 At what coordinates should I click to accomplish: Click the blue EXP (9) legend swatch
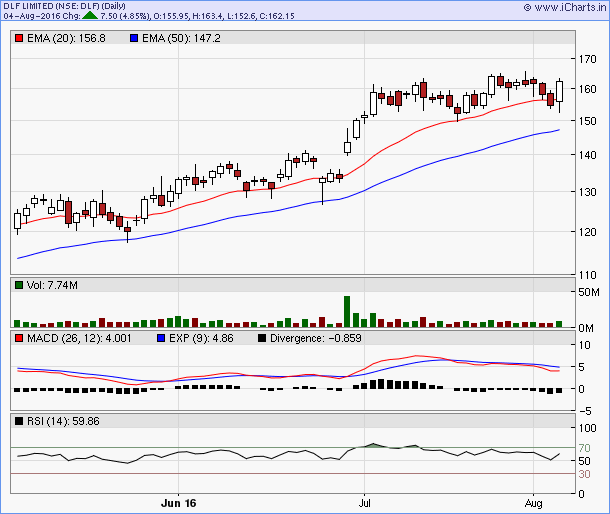(x=161, y=338)
